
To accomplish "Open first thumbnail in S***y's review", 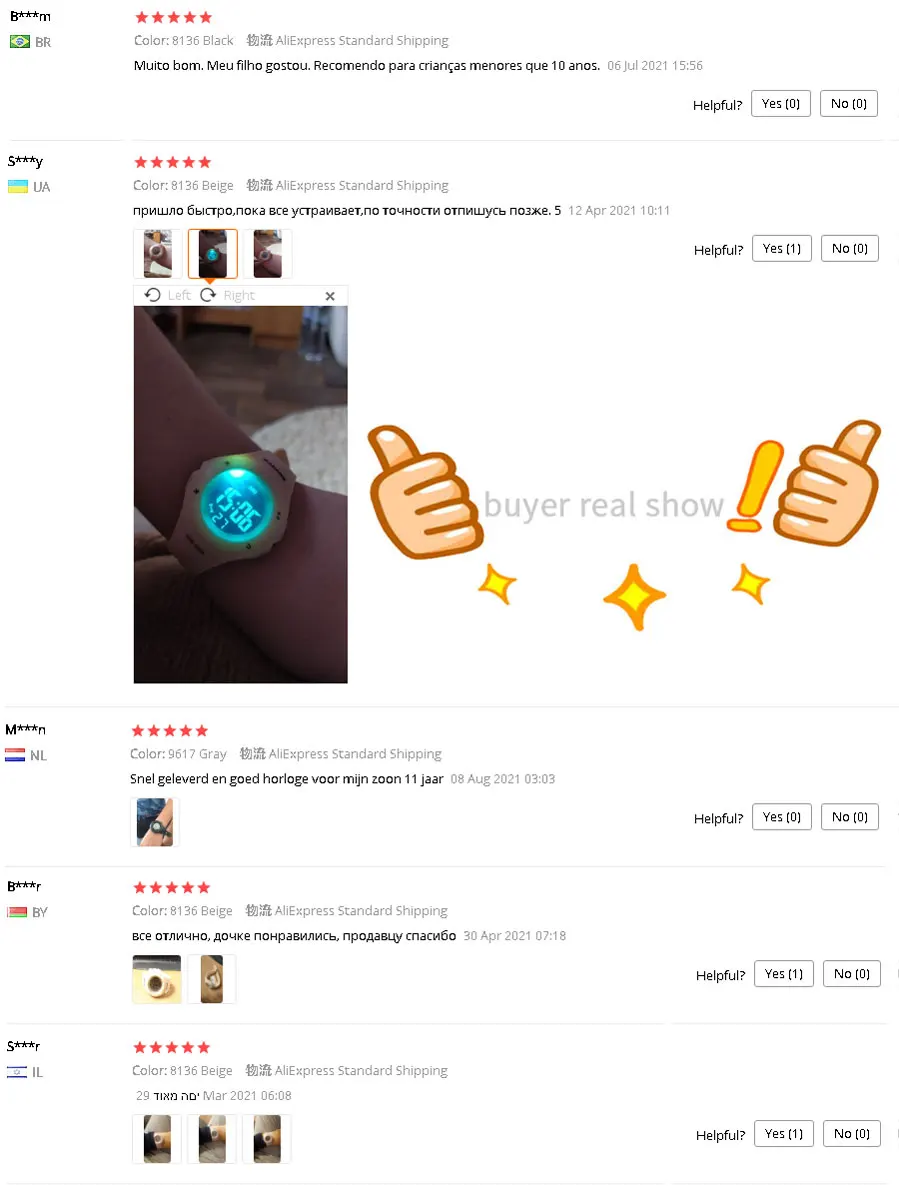I will click(x=157, y=254).
